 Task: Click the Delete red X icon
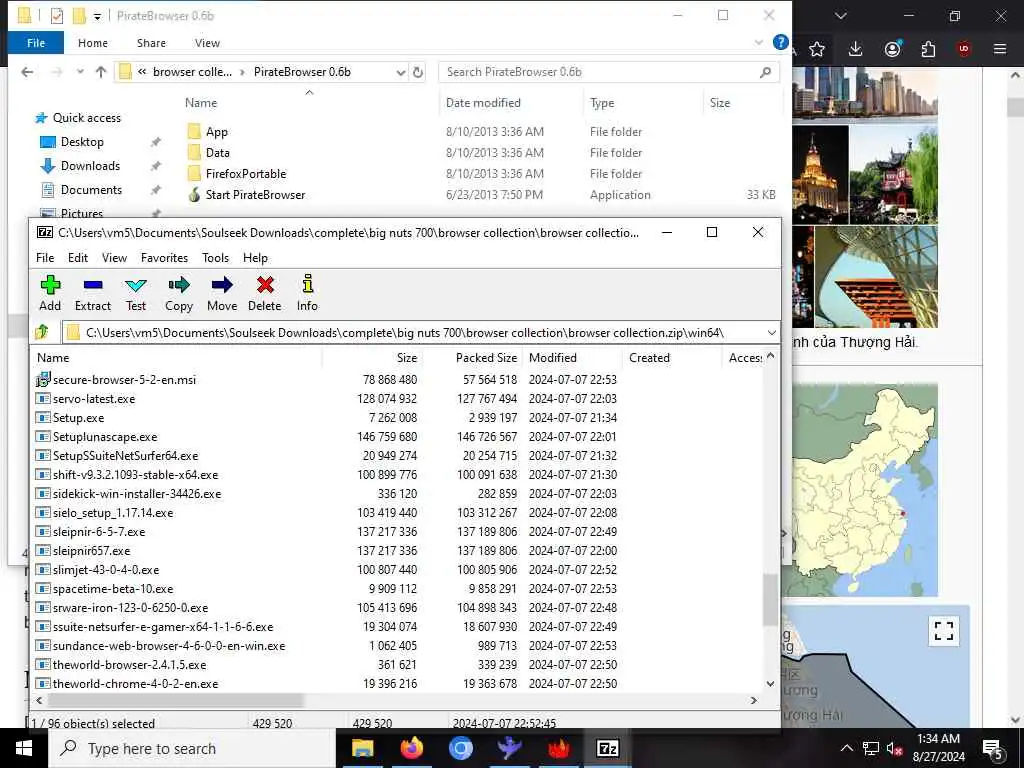click(x=264, y=293)
